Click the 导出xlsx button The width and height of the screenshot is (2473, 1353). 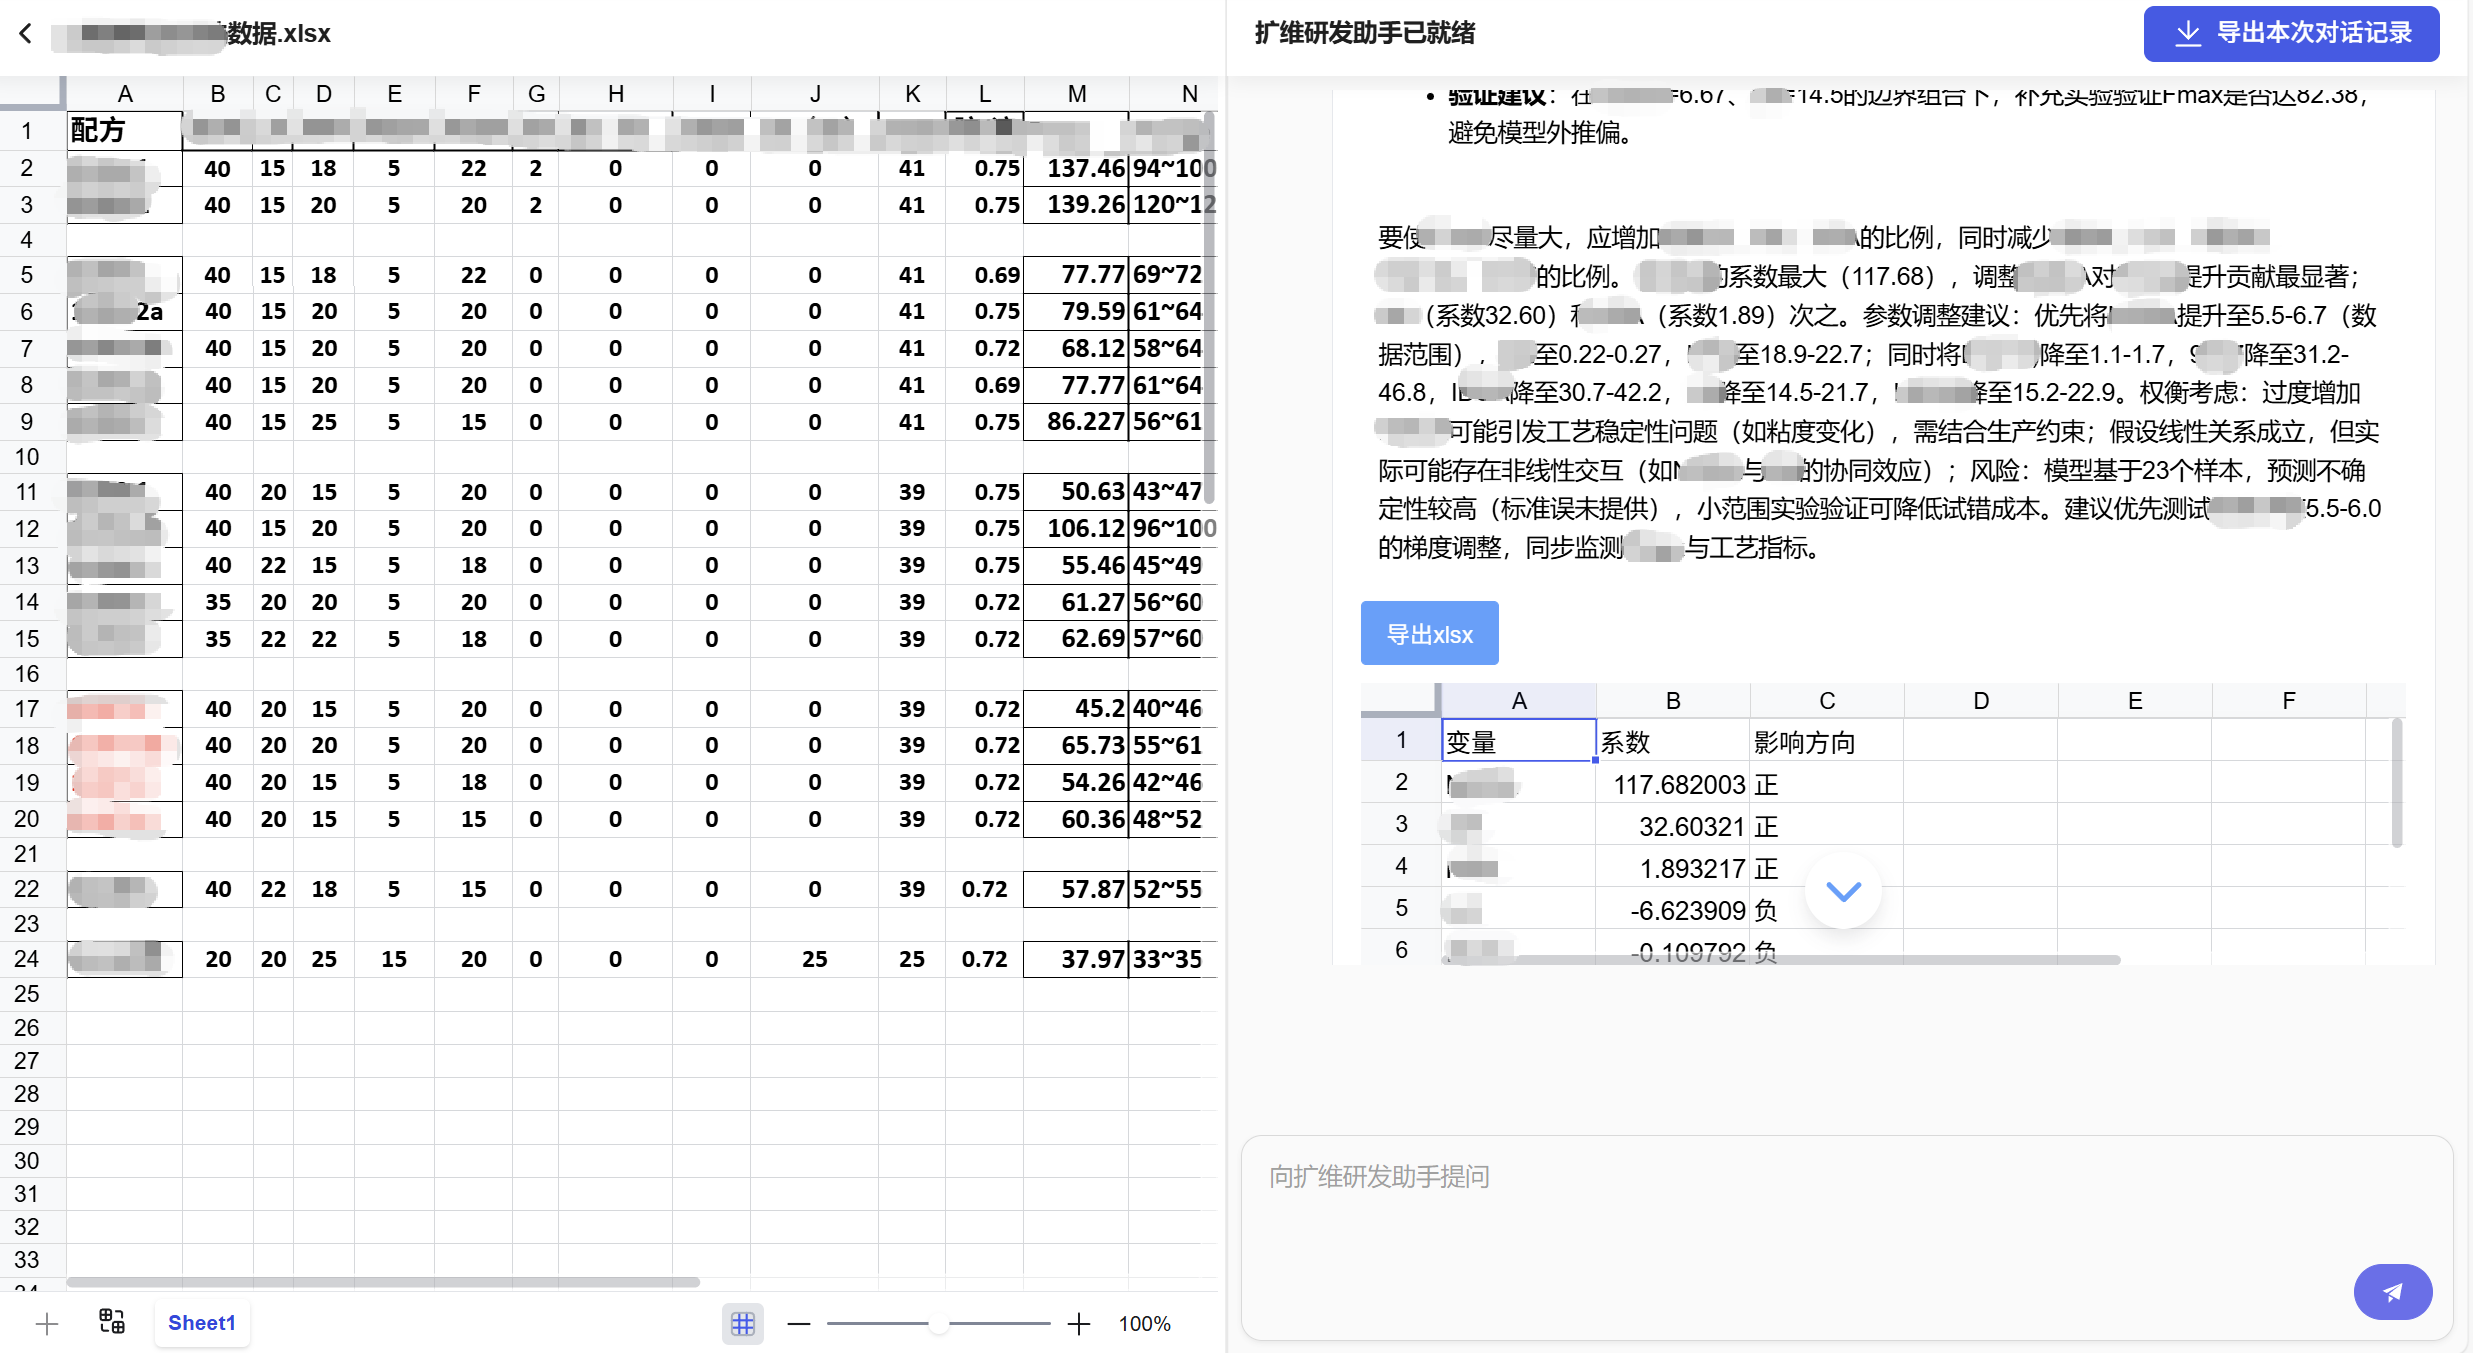1429,634
